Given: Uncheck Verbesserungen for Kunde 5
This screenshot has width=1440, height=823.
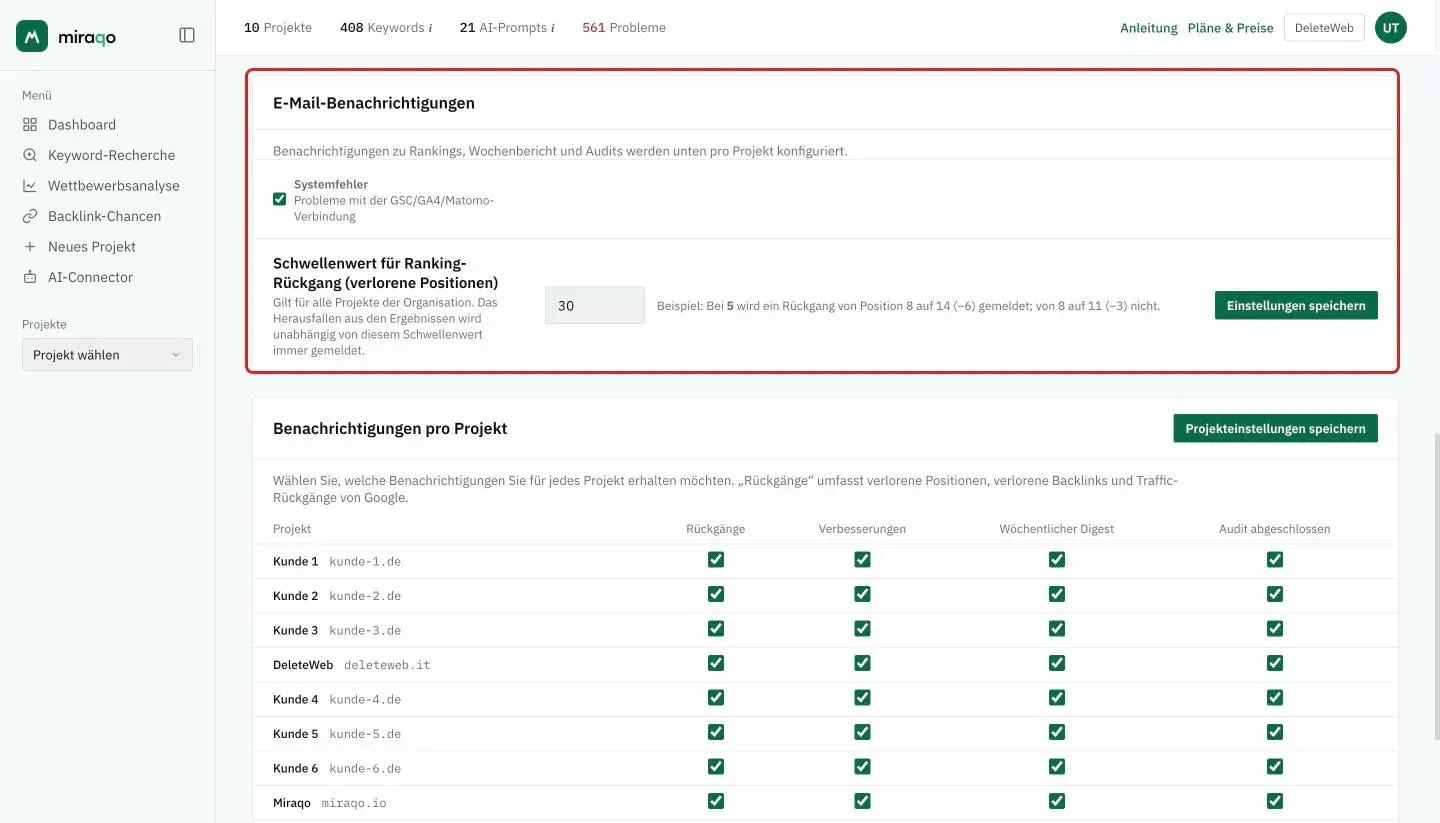Looking at the screenshot, I should (x=862, y=732).
